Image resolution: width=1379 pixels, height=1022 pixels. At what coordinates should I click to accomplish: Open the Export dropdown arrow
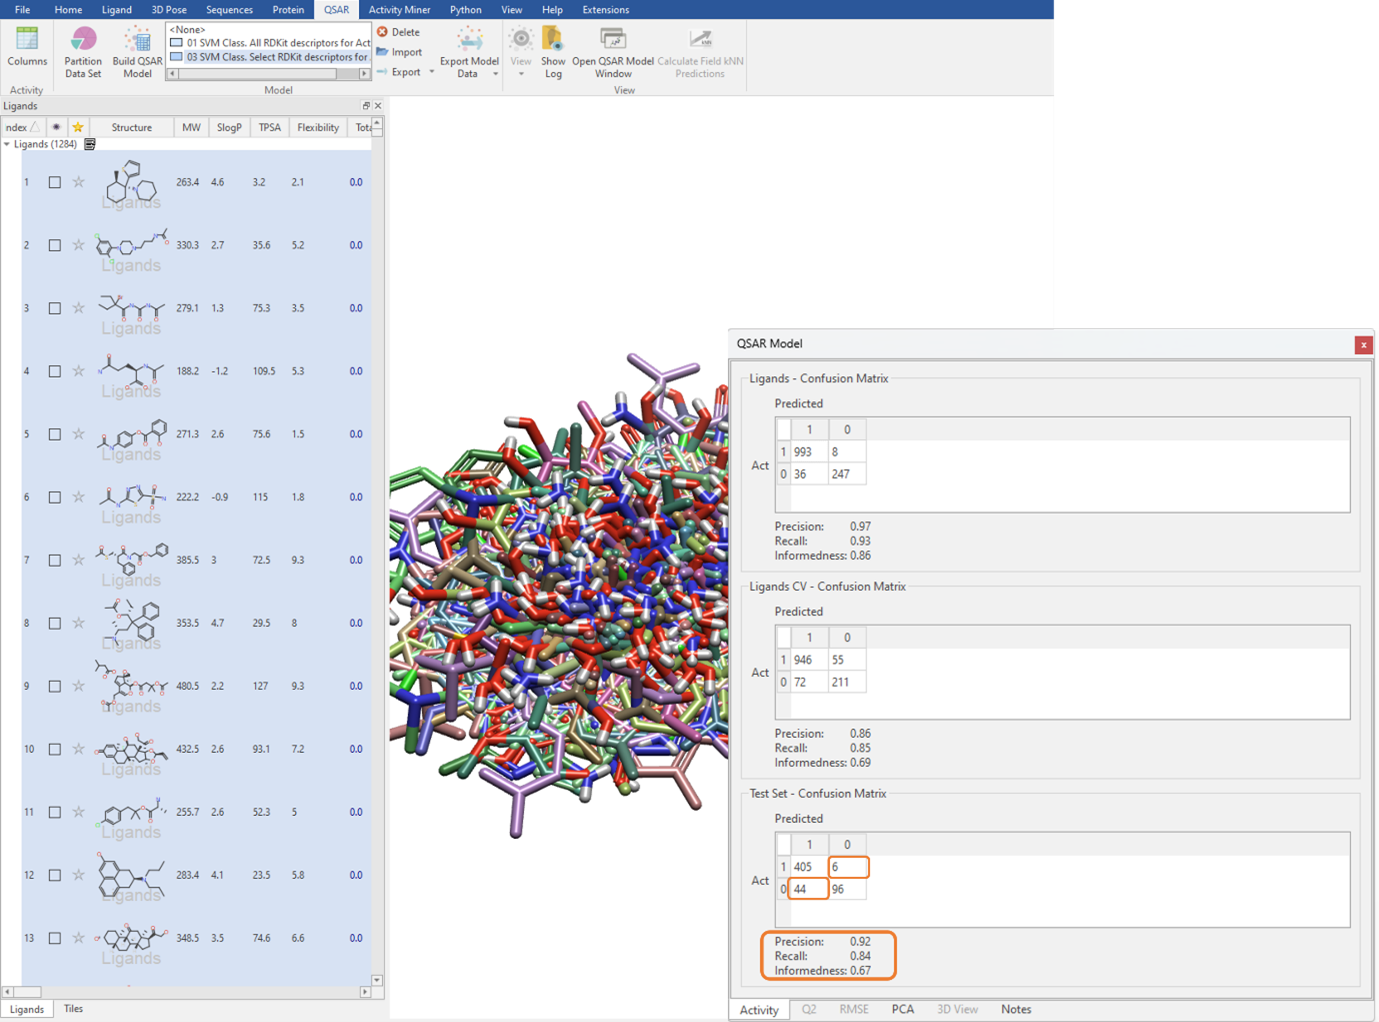tap(432, 72)
